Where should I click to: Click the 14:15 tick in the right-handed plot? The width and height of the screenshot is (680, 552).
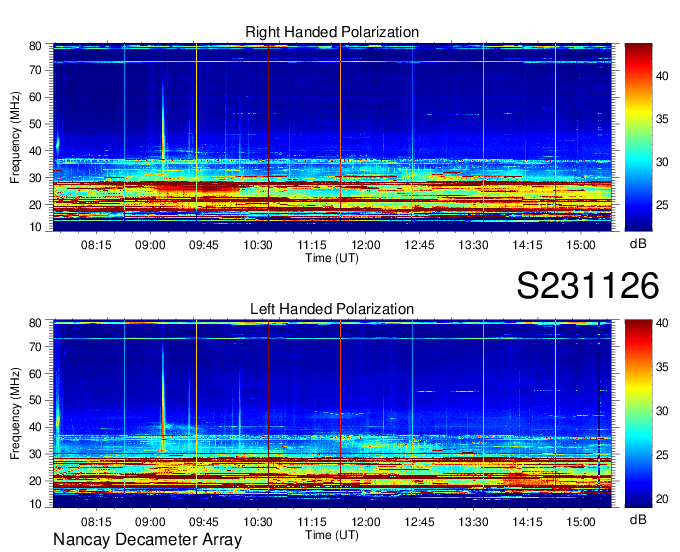coord(527,245)
